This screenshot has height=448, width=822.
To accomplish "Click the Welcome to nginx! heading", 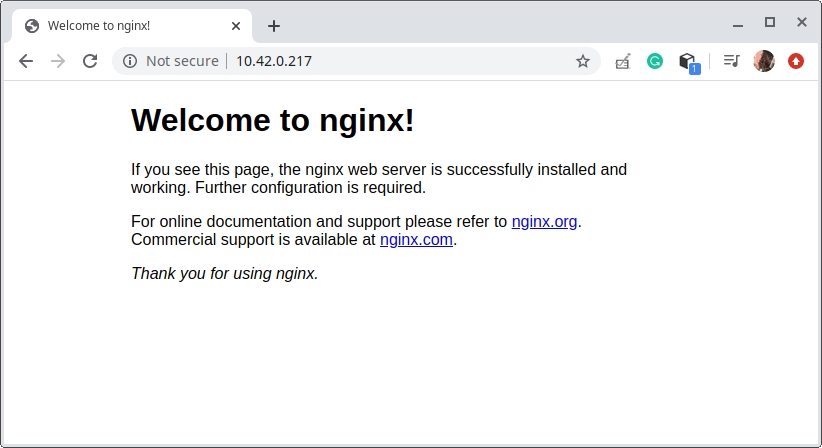I will pyautogui.click(x=273, y=120).
